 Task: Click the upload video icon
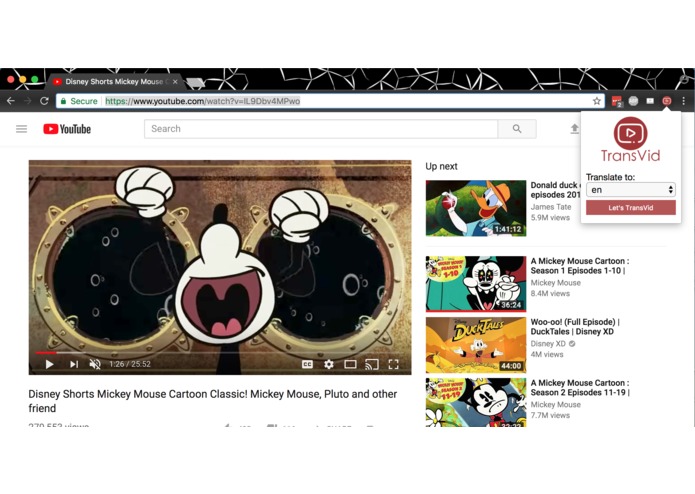coord(574,129)
